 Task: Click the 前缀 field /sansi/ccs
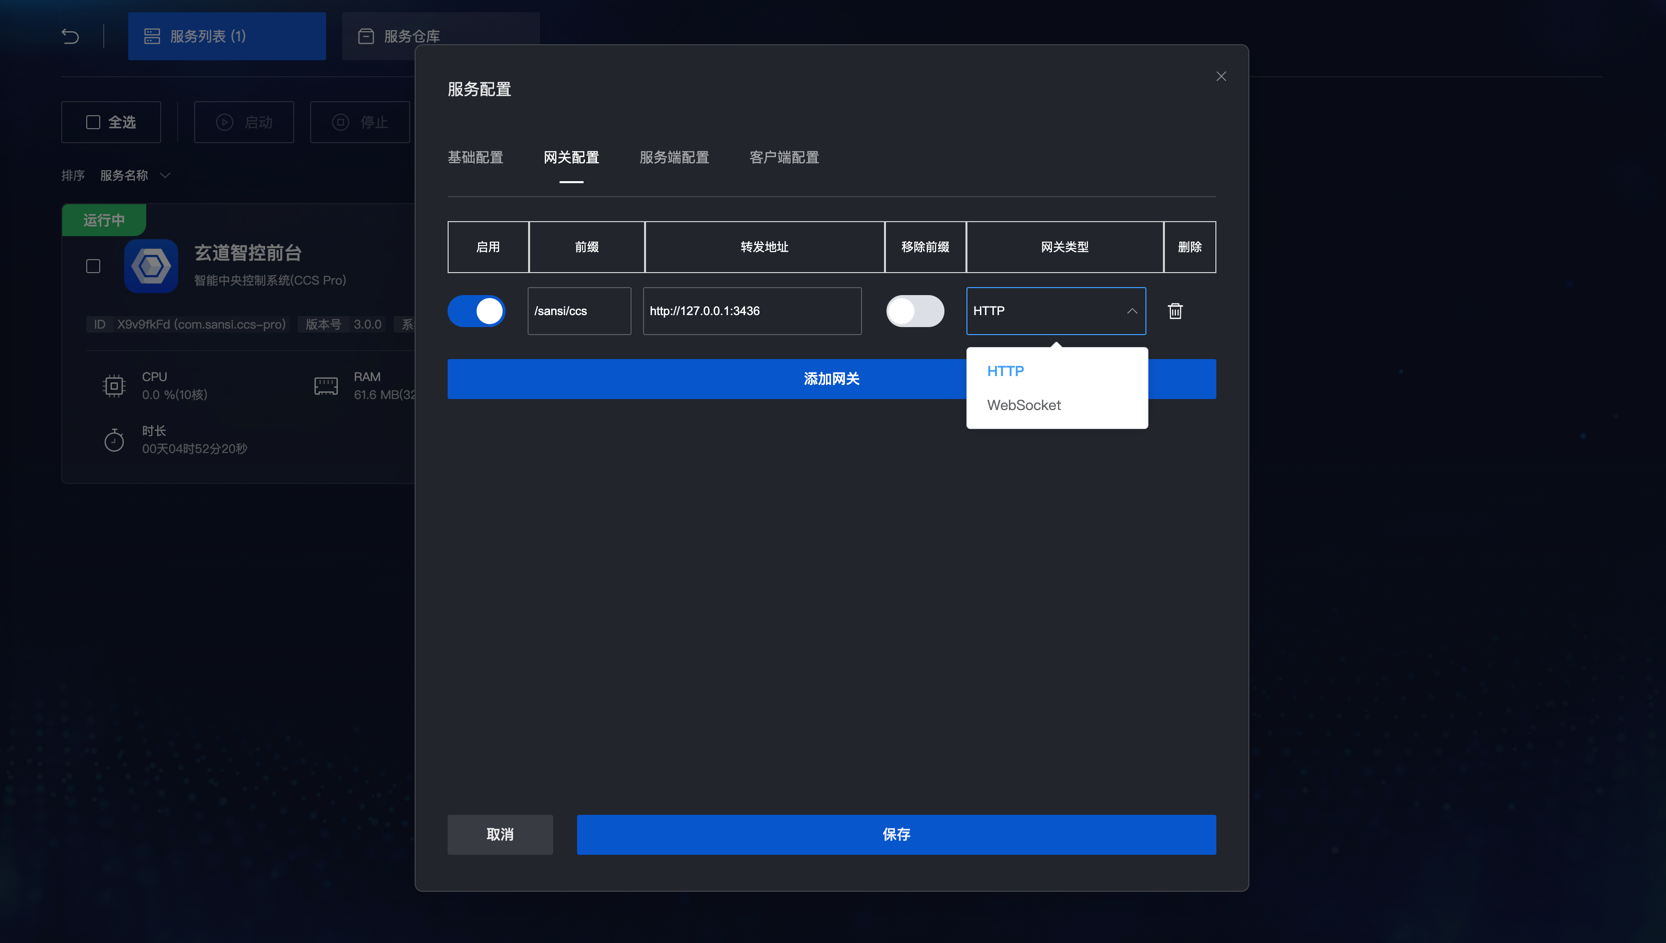click(579, 311)
